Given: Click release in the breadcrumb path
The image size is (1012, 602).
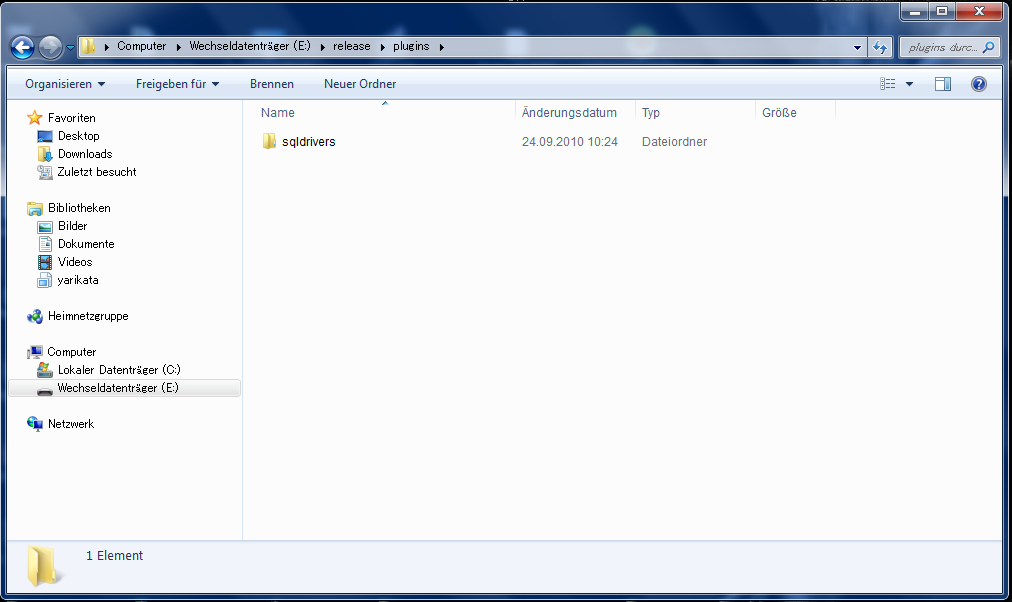Looking at the screenshot, I should point(351,46).
